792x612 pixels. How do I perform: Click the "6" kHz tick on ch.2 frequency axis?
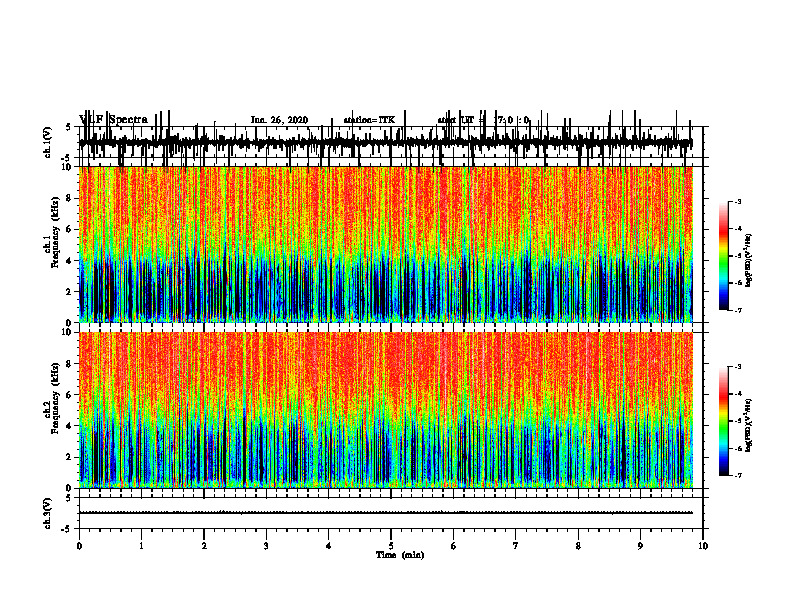pos(69,395)
